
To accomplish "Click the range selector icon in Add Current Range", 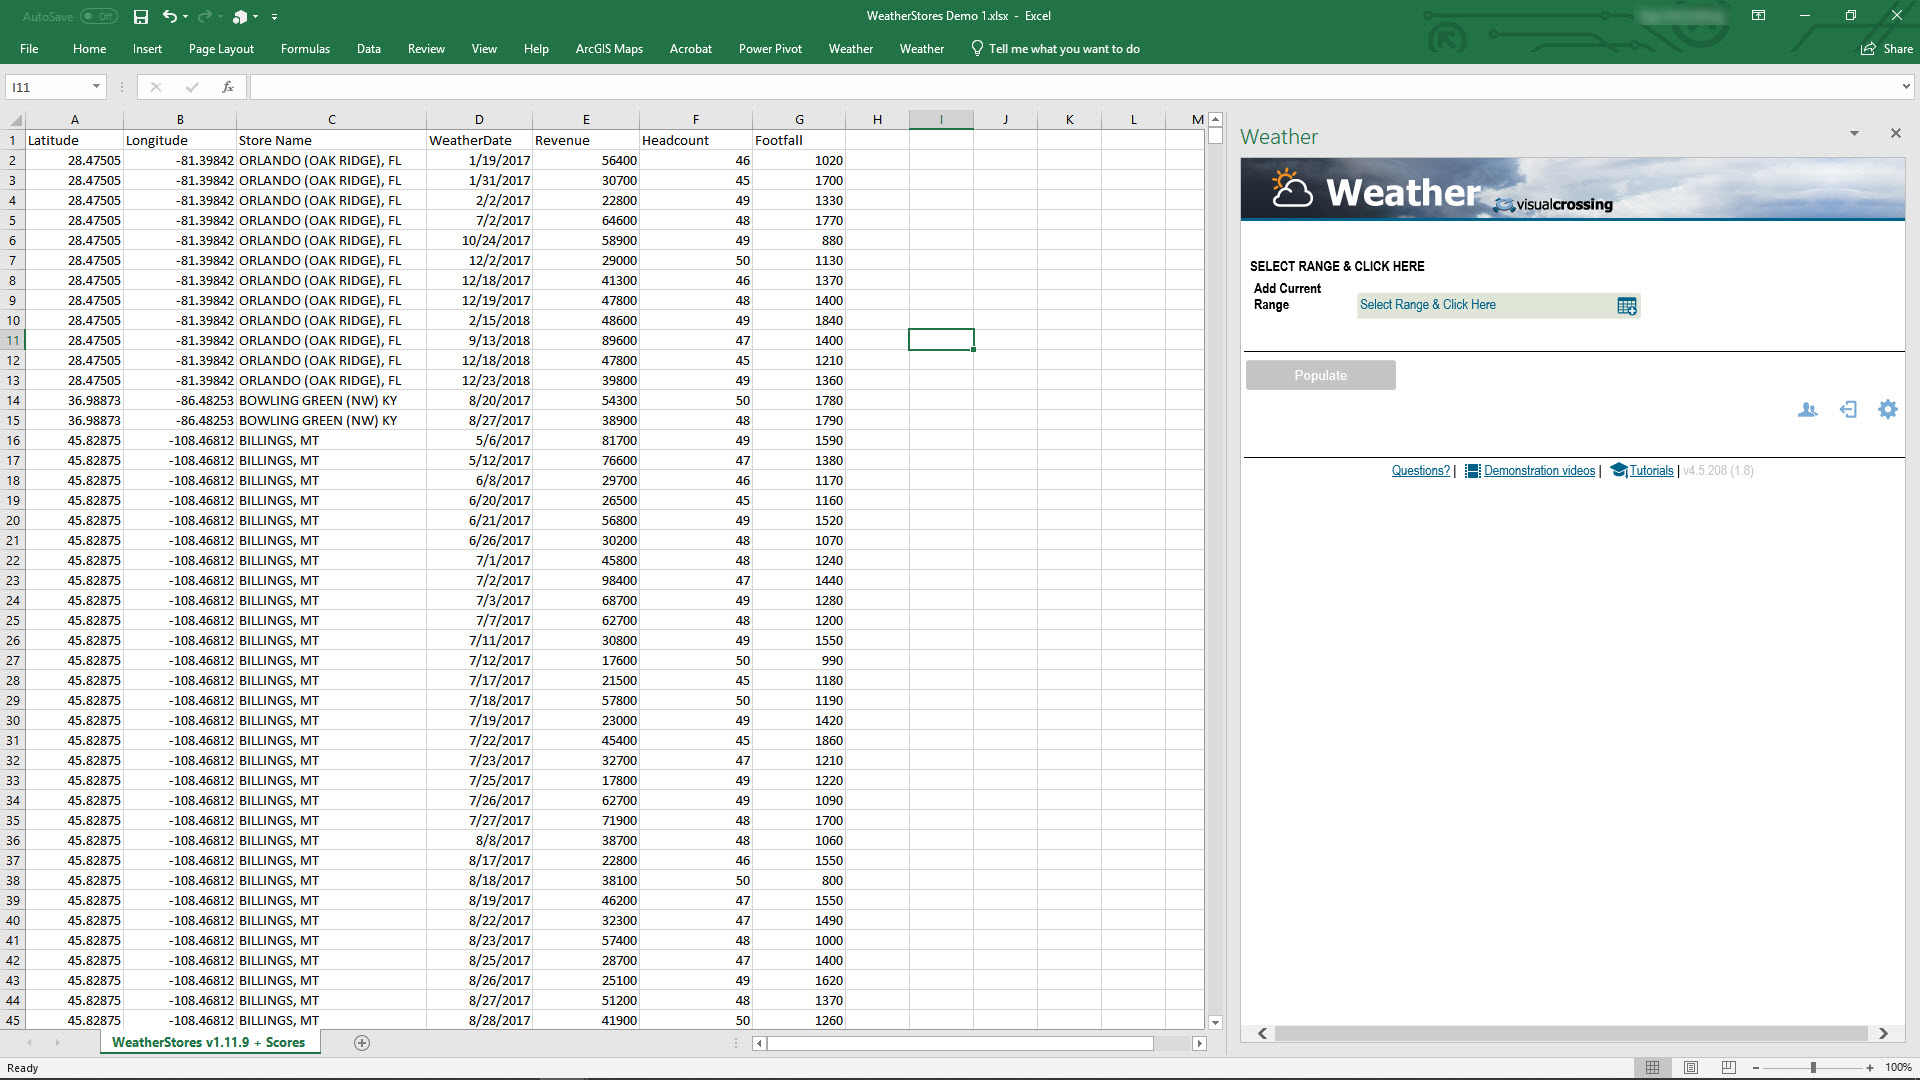I will click(1627, 306).
